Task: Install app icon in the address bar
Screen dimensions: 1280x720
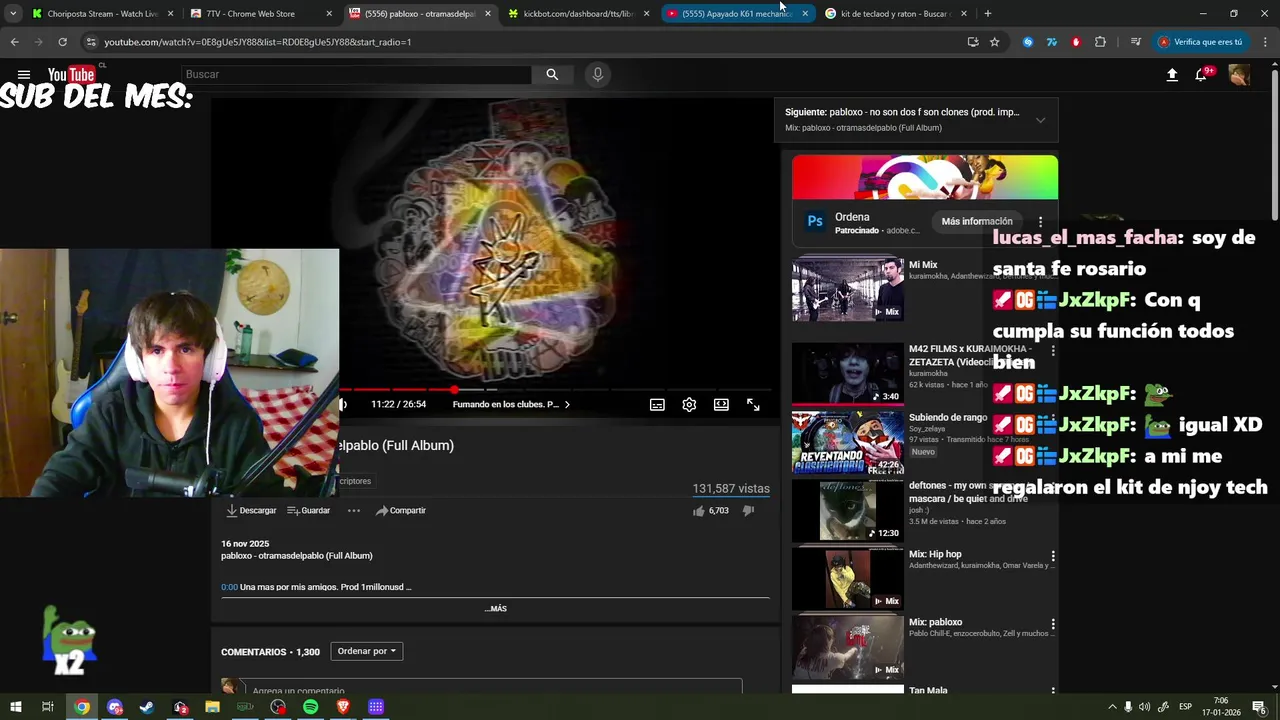Action: (972, 42)
